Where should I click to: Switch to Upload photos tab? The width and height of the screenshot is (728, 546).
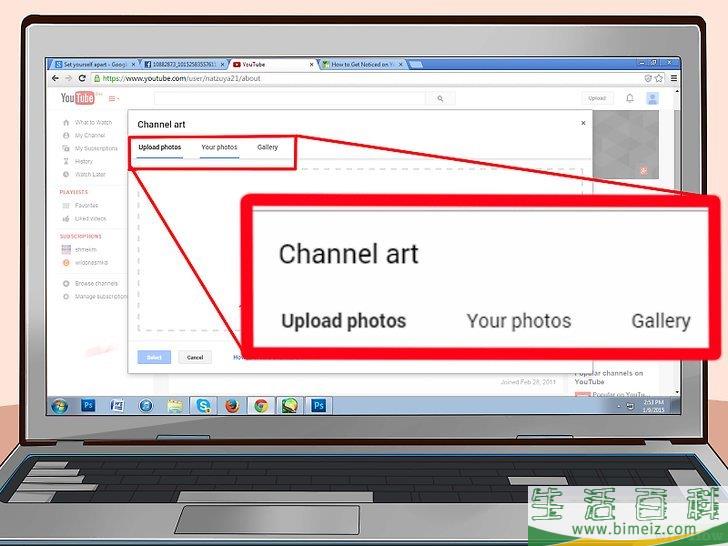pyautogui.click(x=160, y=147)
